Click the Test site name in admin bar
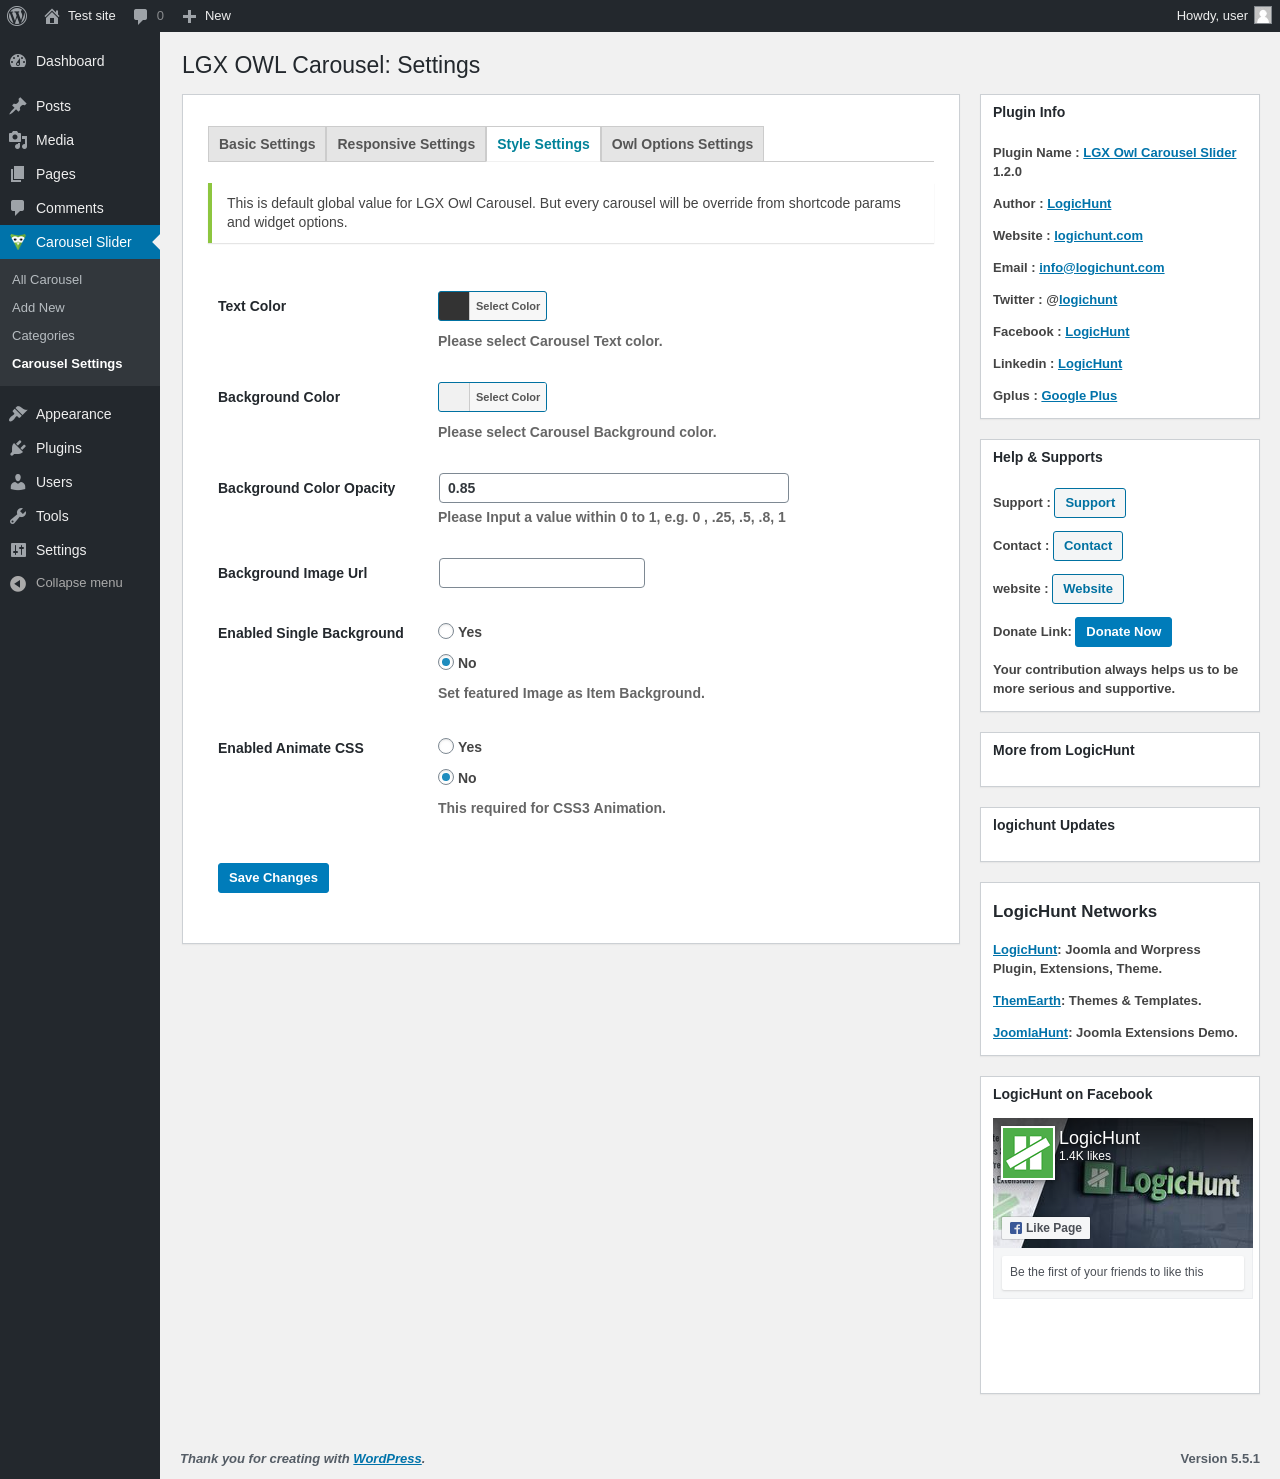 [92, 16]
